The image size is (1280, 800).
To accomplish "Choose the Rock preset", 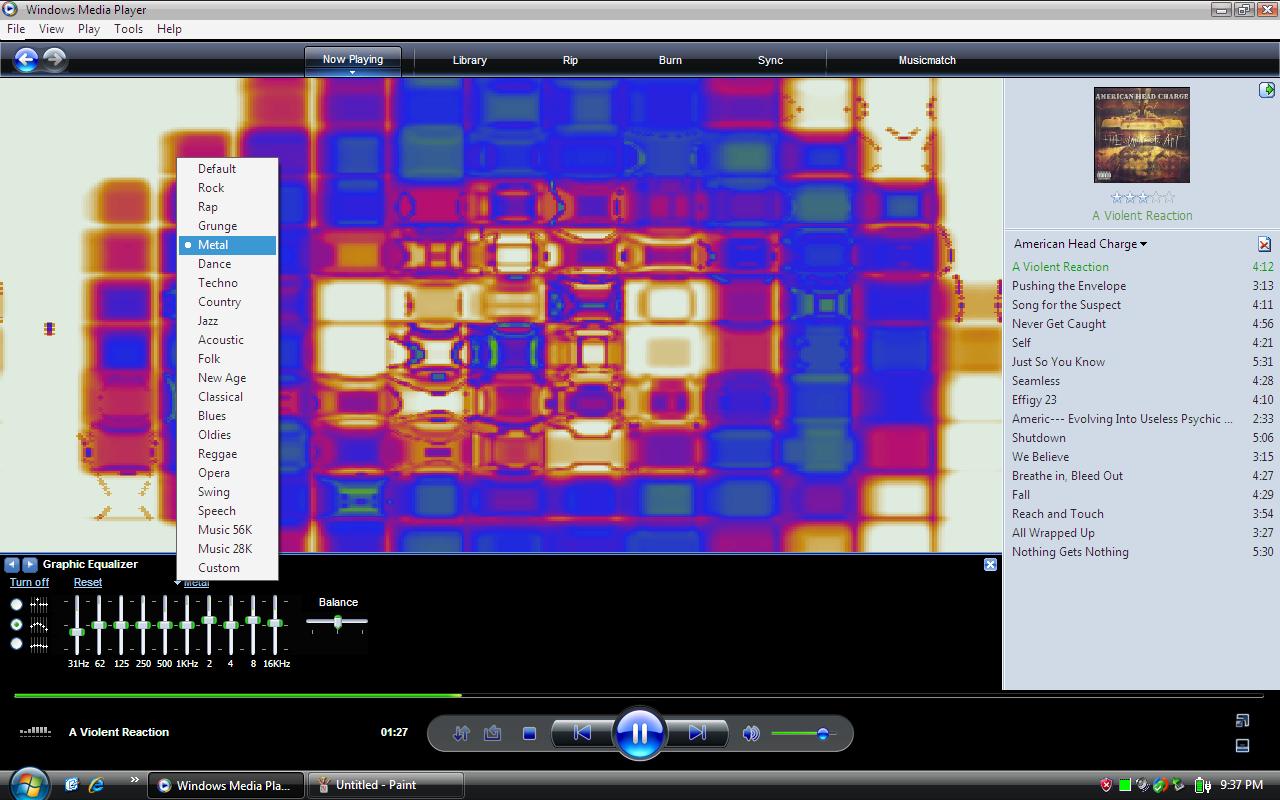I will tap(227, 188).
